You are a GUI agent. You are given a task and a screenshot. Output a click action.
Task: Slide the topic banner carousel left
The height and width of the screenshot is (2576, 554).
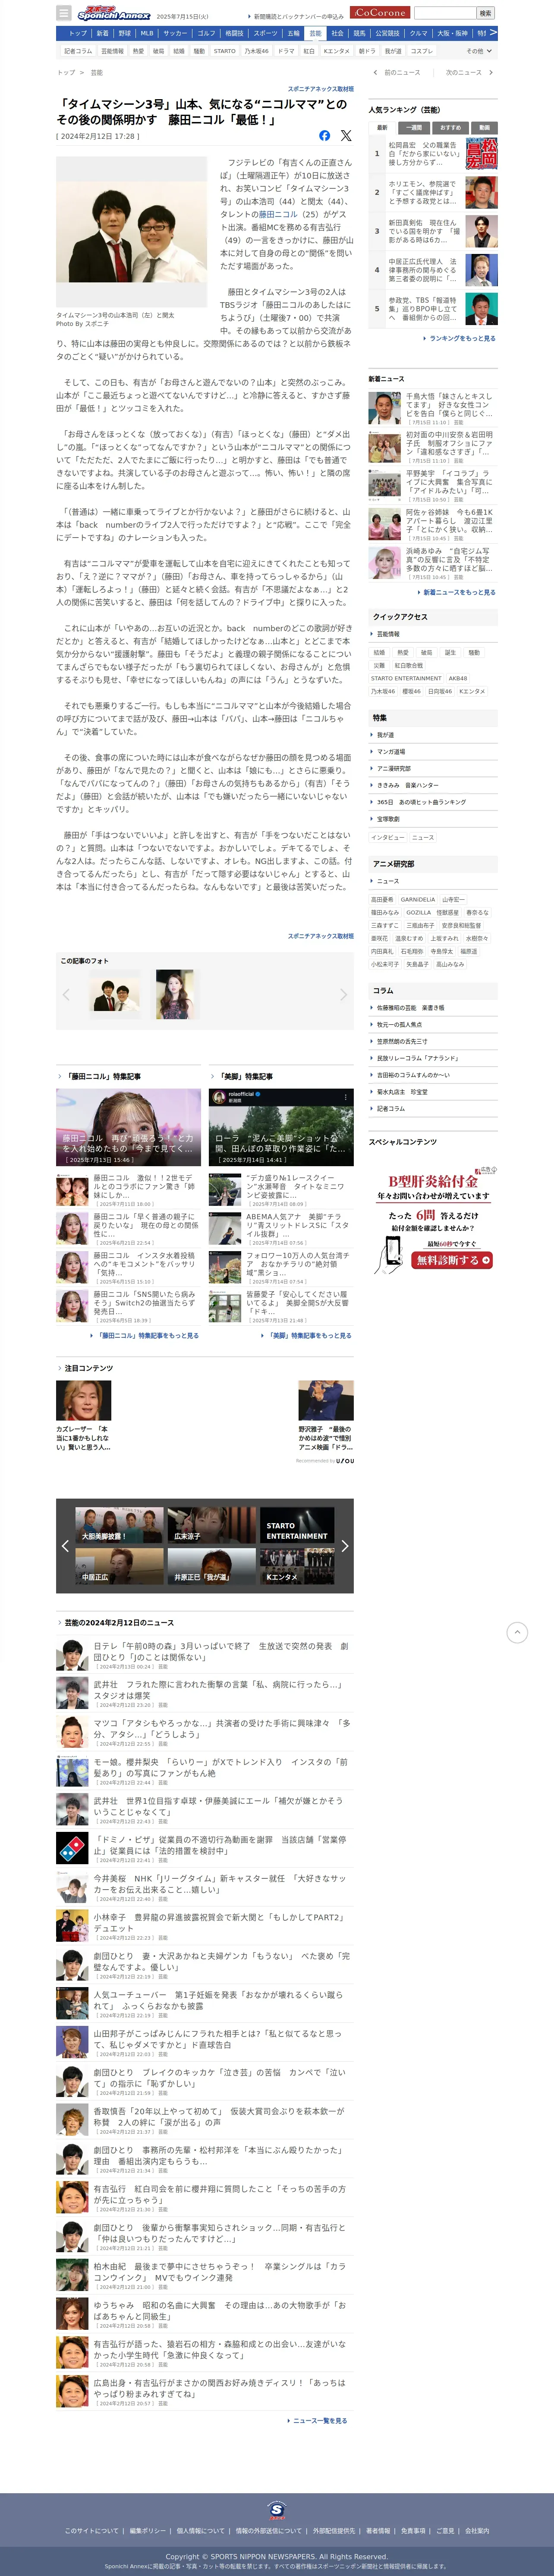[65, 1546]
